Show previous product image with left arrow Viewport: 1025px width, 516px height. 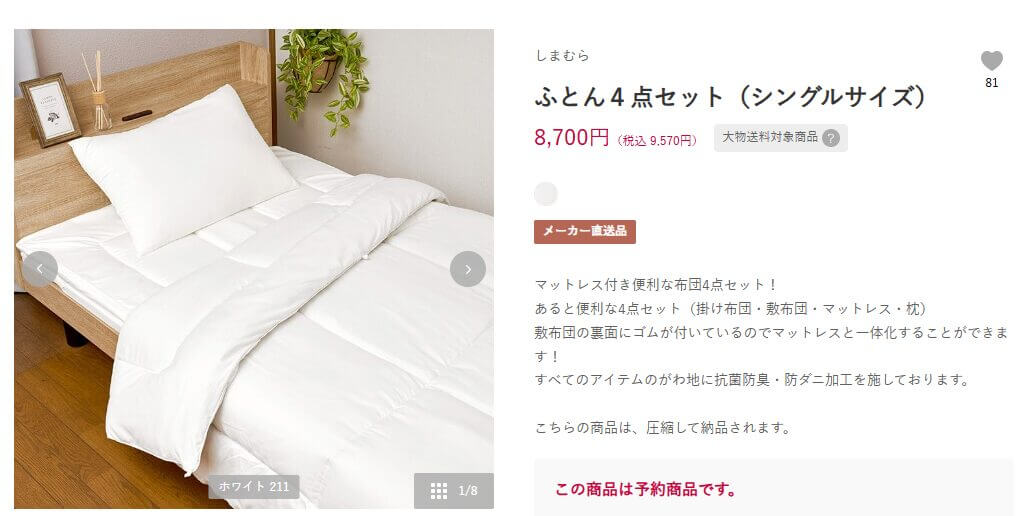[x=40, y=269]
